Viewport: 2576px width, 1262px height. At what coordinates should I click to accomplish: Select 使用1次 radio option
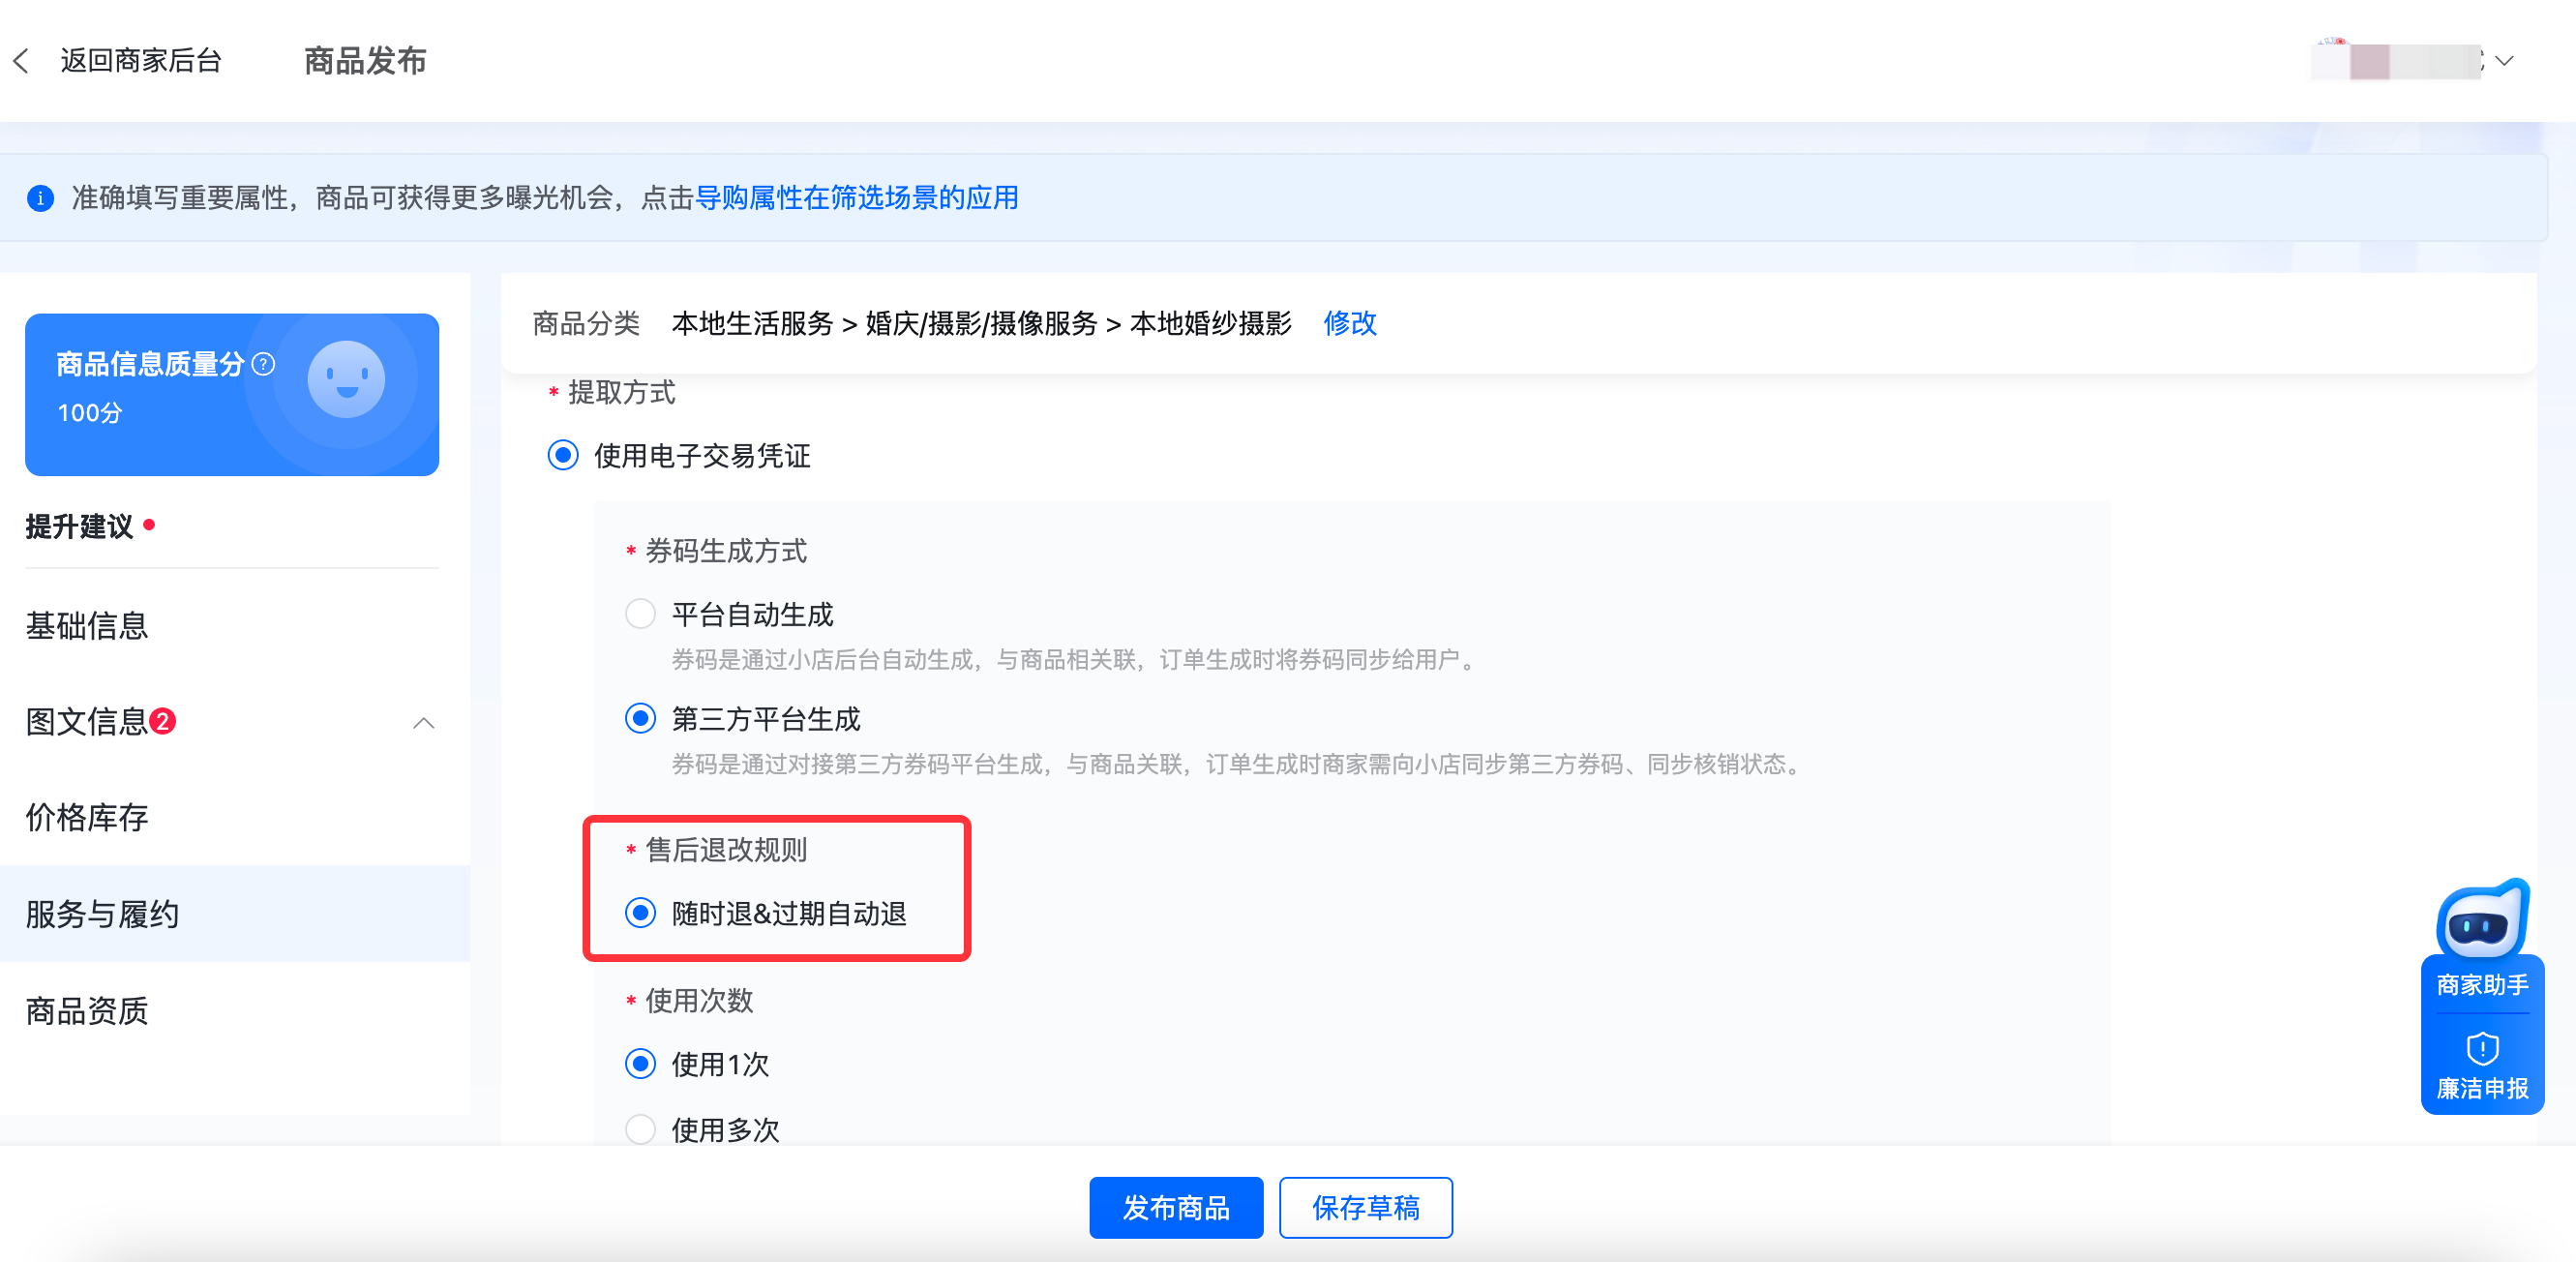(x=640, y=1064)
